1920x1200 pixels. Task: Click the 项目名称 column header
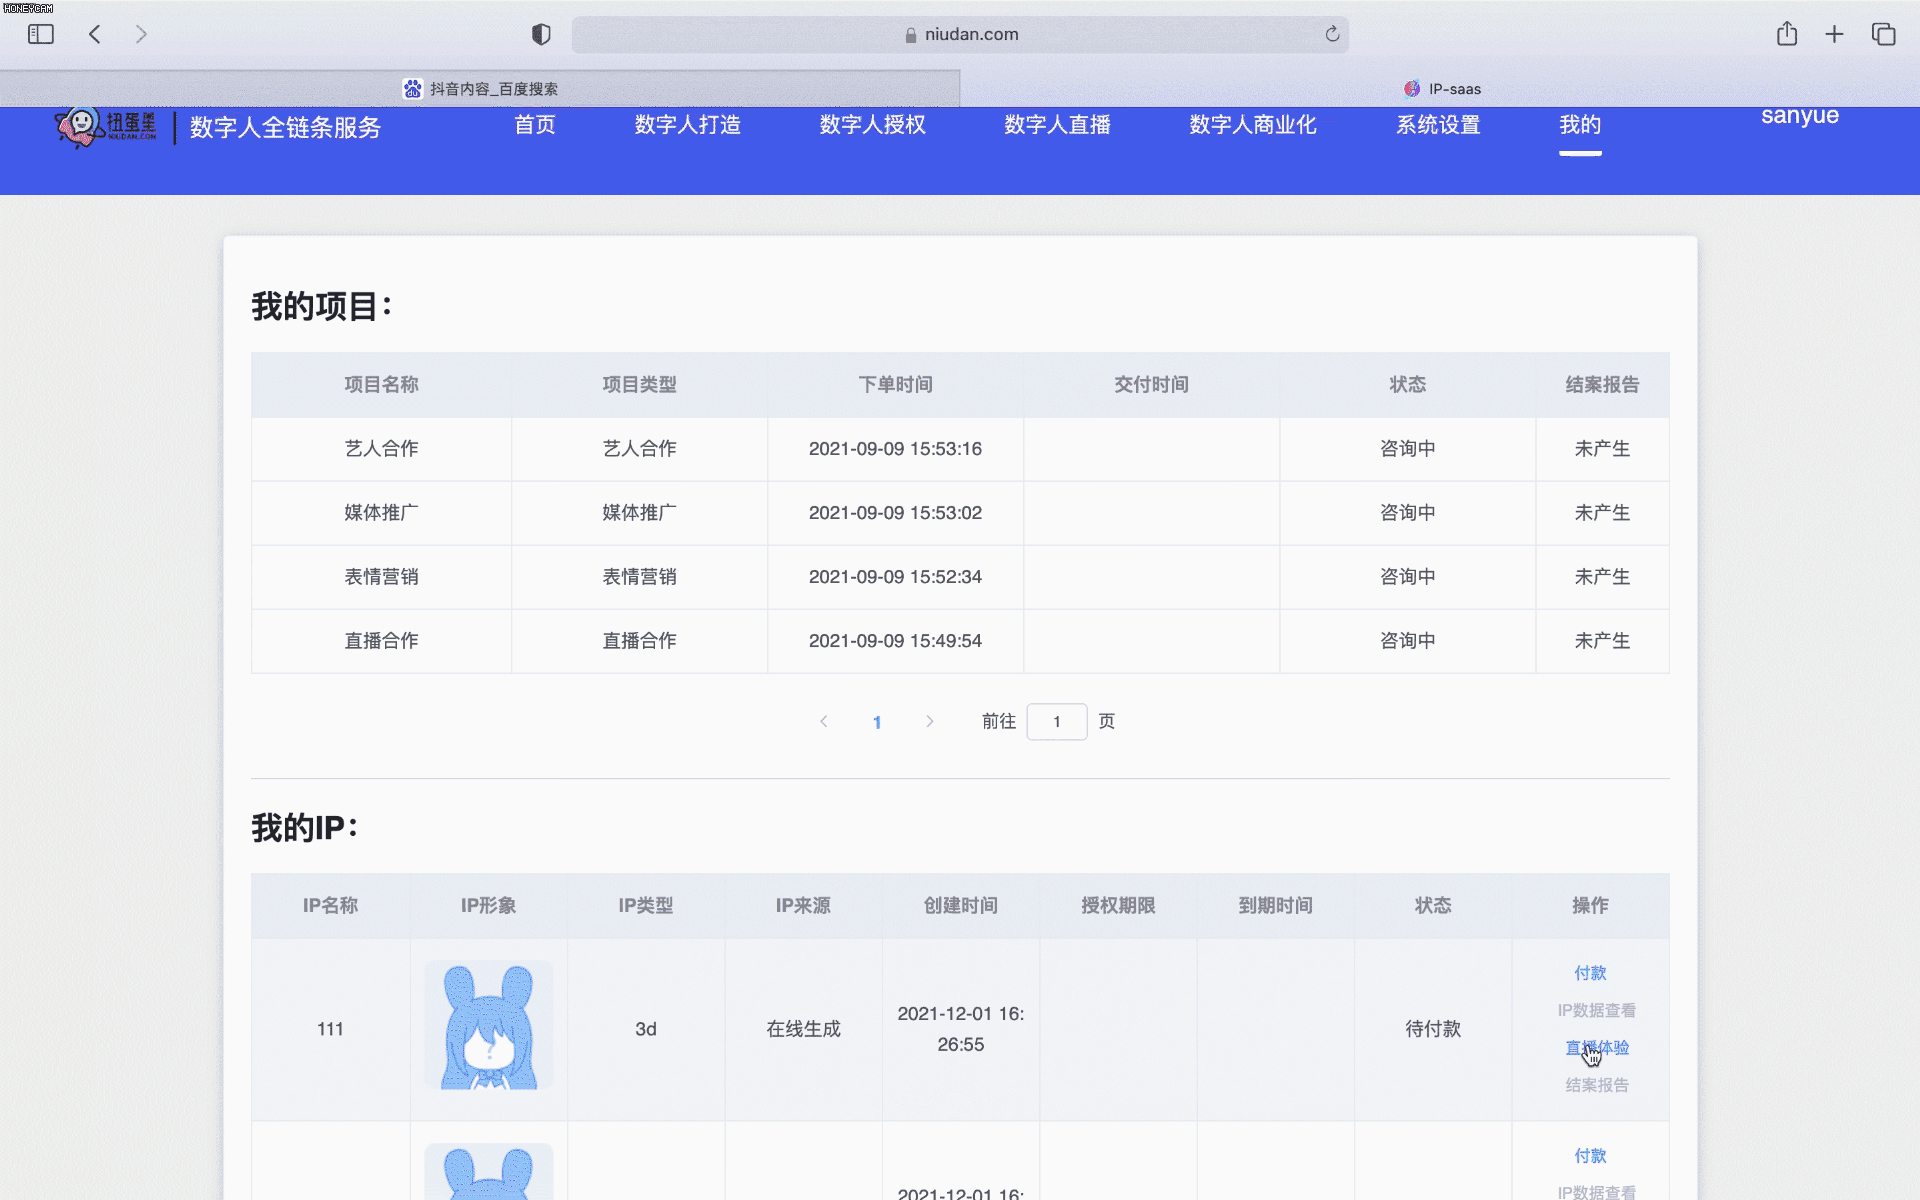(381, 385)
